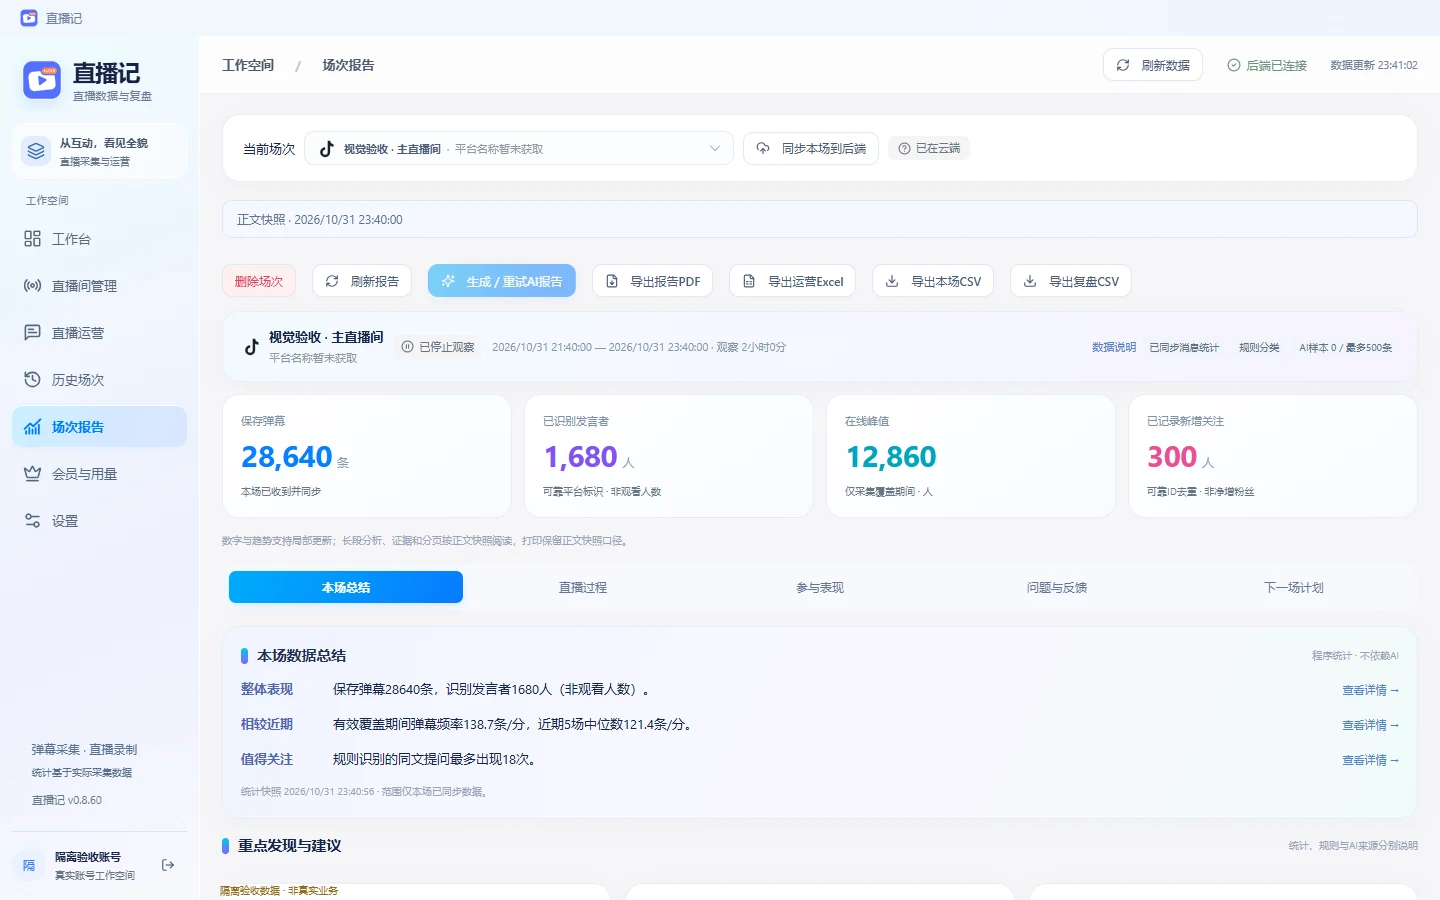The height and width of the screenshot is (900, 1440).
Task: Click 后端已连接 status indicator
Action: coord(1267,65)
